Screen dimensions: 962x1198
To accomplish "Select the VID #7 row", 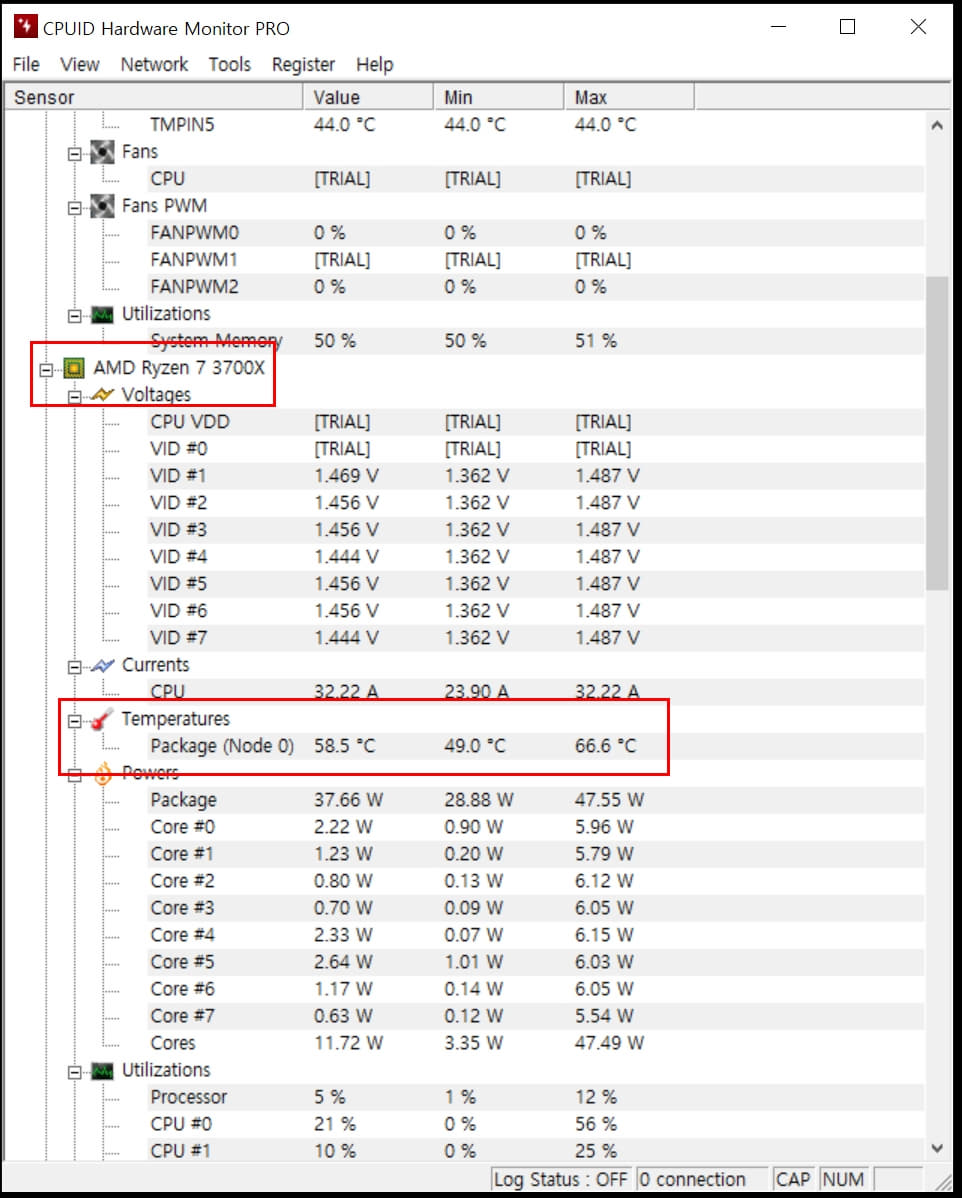I will [536, 638].
